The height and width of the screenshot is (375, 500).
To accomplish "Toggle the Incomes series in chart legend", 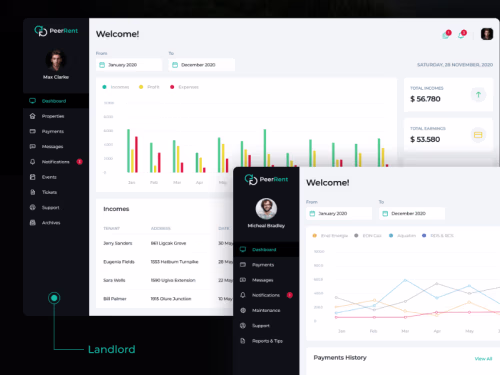I will (116, 87).
